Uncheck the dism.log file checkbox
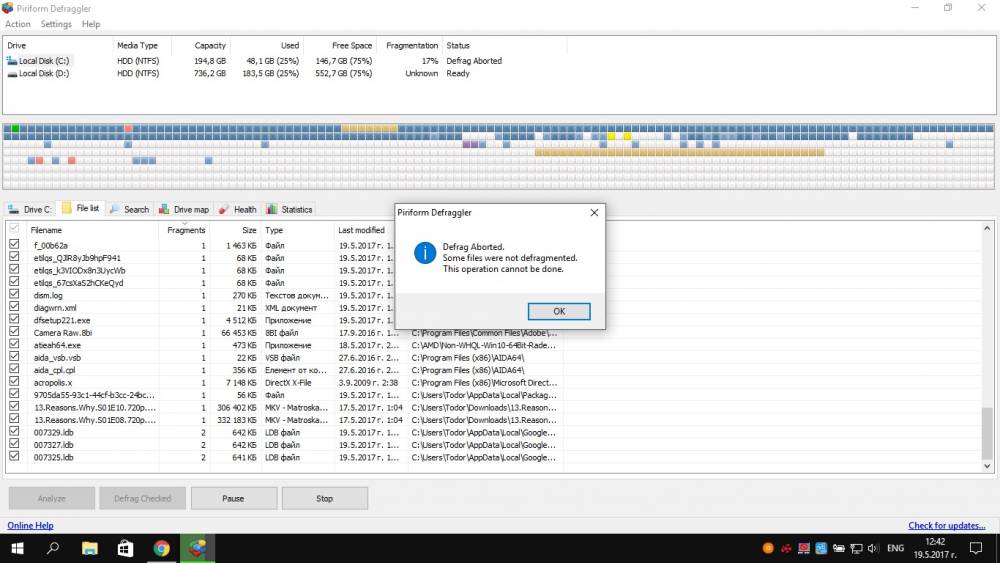This screenshot has width=1000, height=563. click(x=14, y=294)
